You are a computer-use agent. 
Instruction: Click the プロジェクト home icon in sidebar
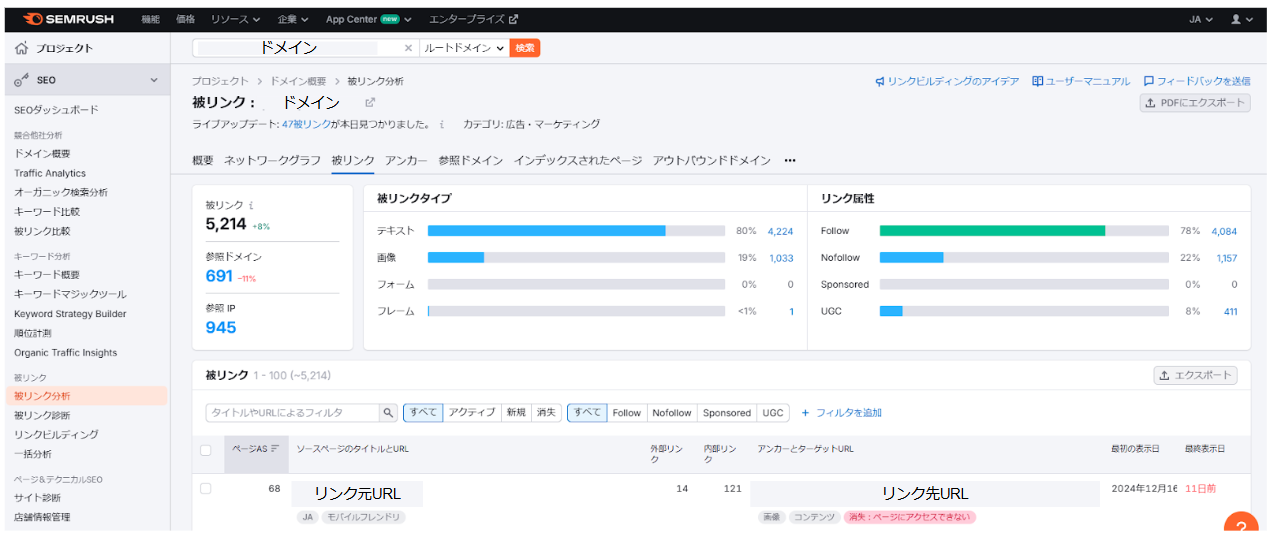point(22,48)
